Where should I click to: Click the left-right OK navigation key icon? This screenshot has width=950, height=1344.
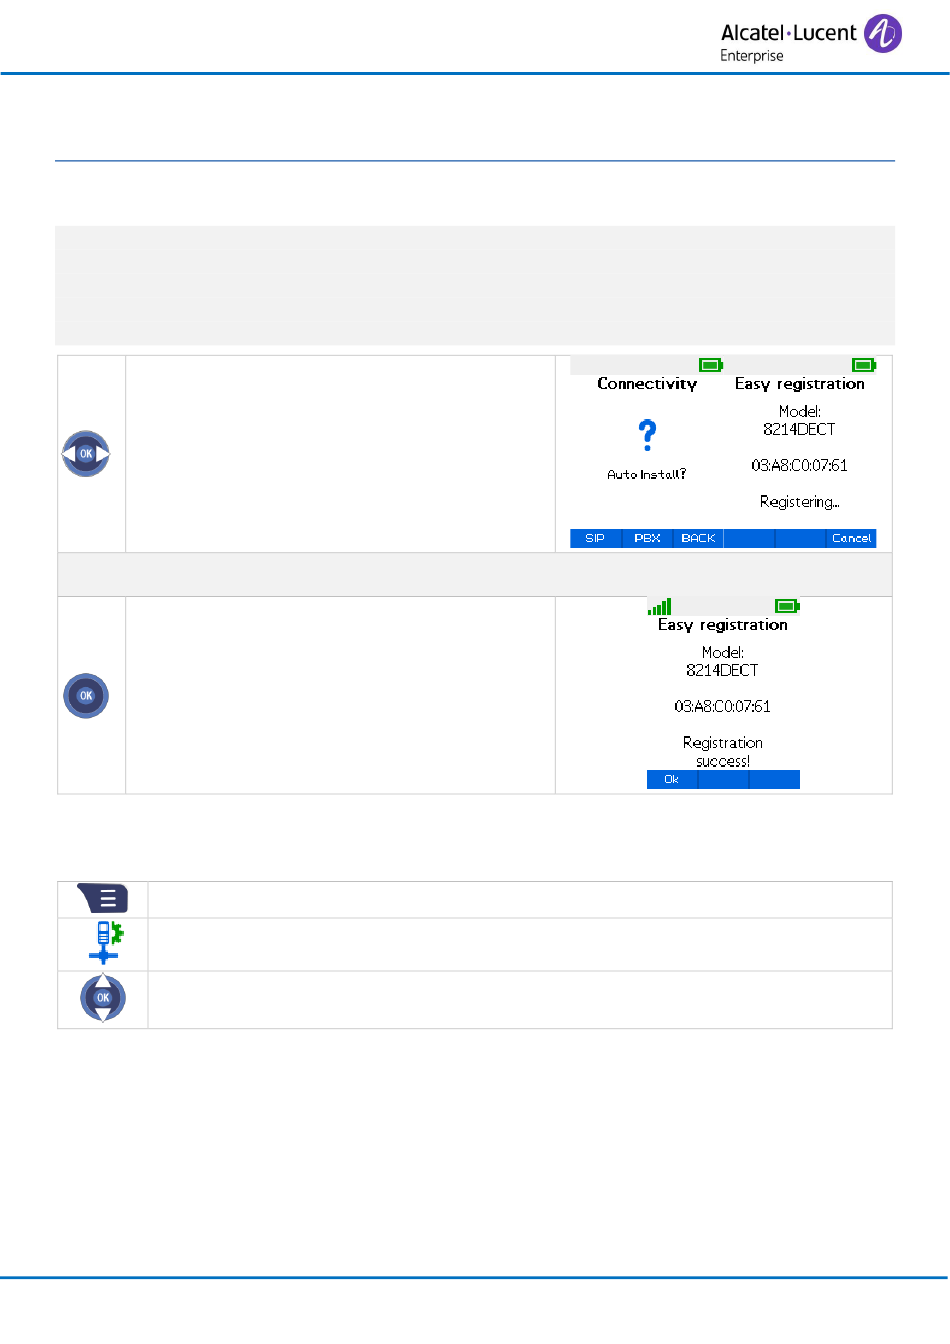(86, 454)
